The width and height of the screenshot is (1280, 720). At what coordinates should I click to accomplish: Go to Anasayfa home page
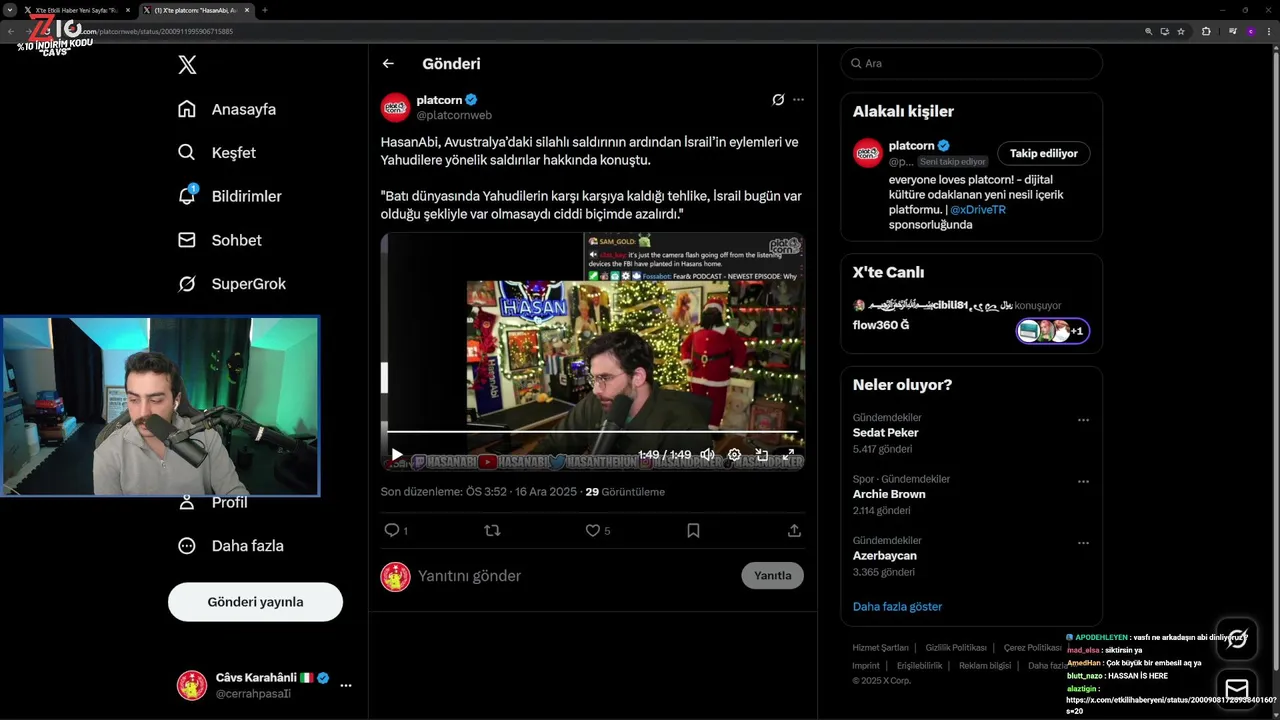point(227,109)
